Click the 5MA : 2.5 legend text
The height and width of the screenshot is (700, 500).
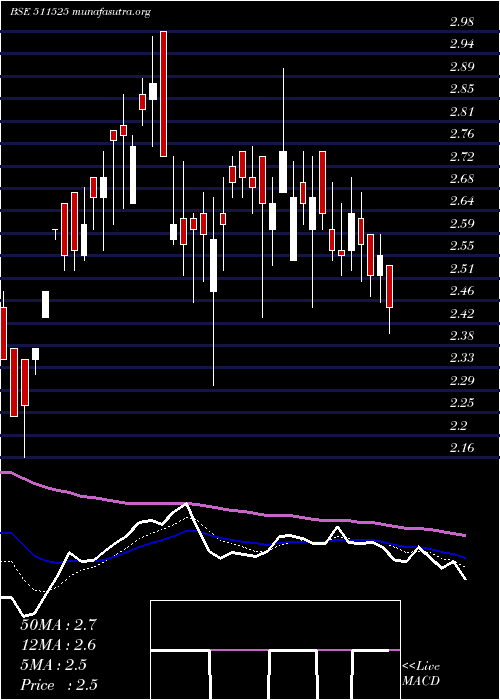(54, 665)
